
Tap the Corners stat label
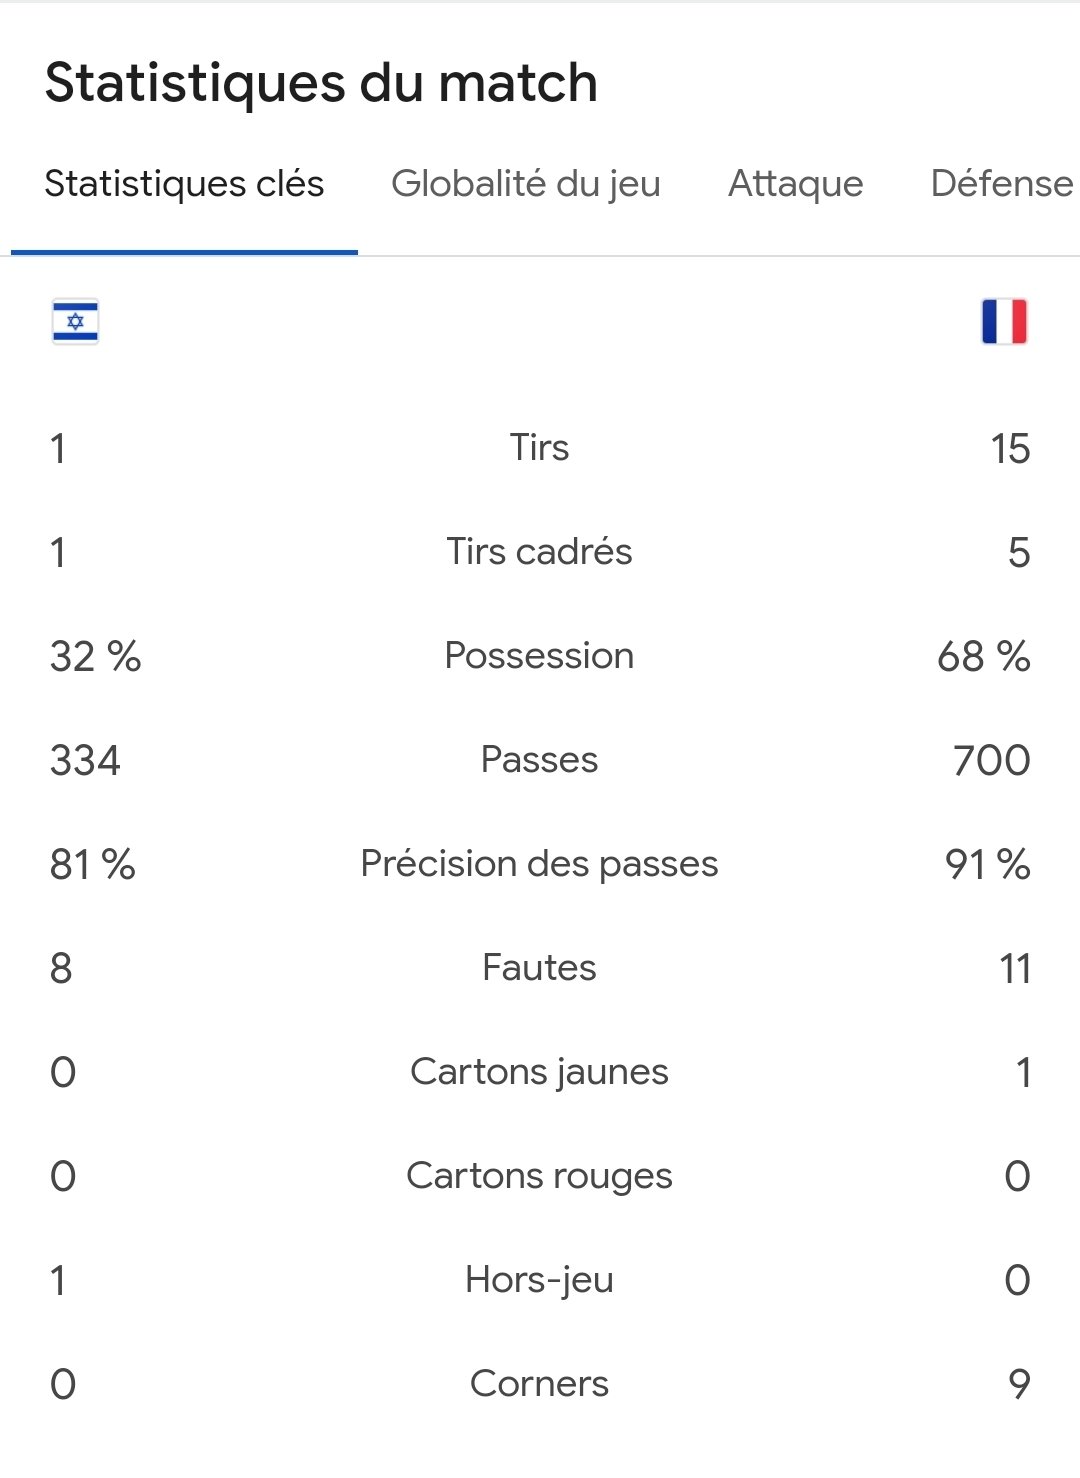[x=539, y=1384]
